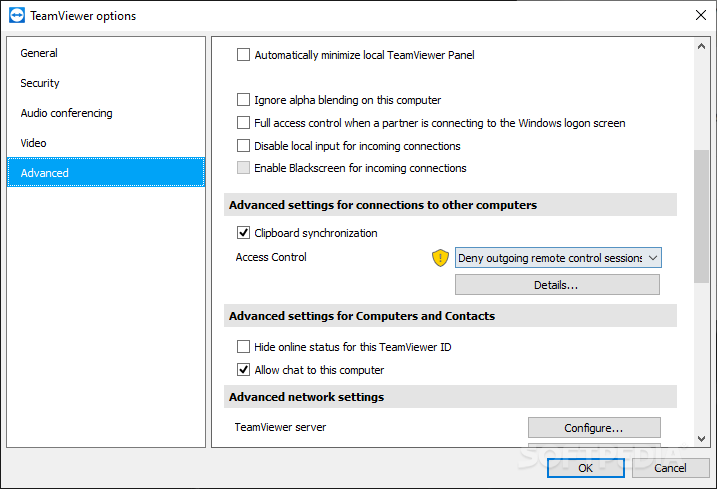The height and width of the screenshot is (489, 717).
Task: Click Configure... for TeamViewer server
Action: tap(594, 428)
